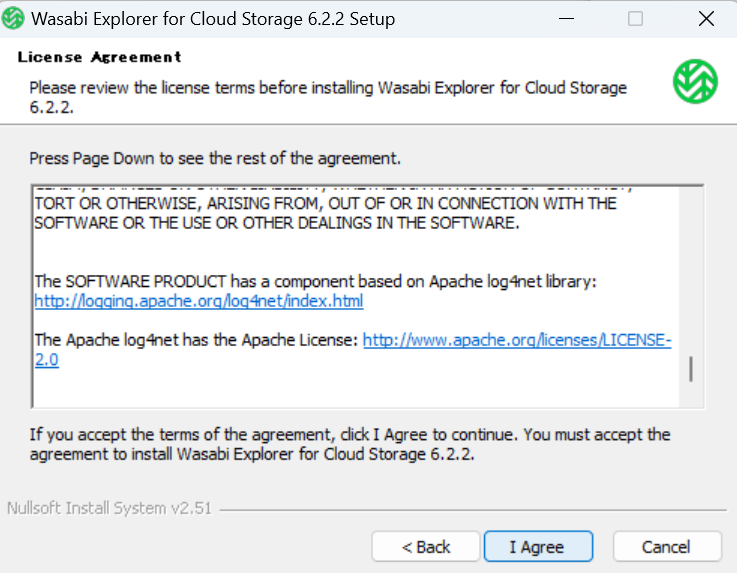Click the 'If you accept the terms' instruction text
Screen dimensions: 737x573
(350, 444)
